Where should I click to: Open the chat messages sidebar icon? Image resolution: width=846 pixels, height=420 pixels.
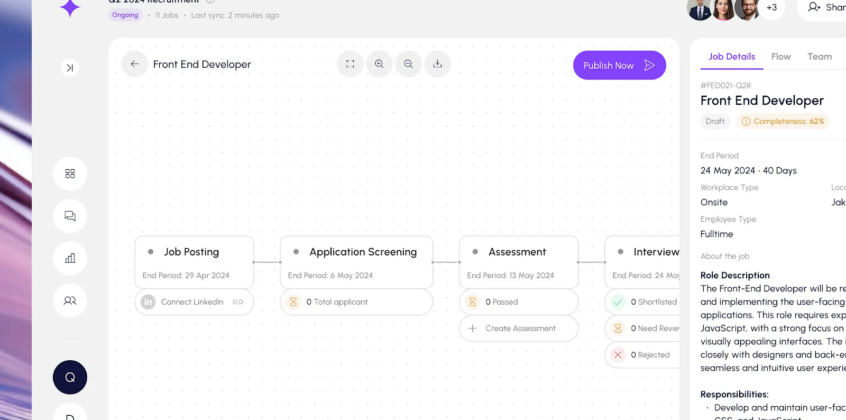pyautogui.click(x=70, y=216)
